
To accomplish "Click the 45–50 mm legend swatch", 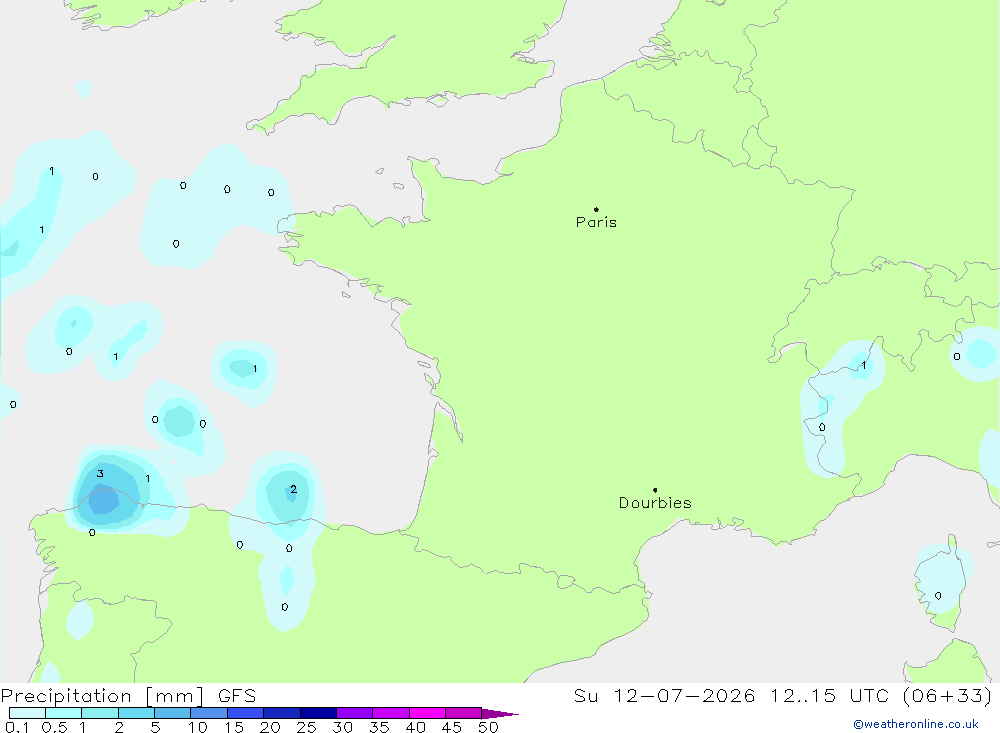I will (x=464, y=713).
